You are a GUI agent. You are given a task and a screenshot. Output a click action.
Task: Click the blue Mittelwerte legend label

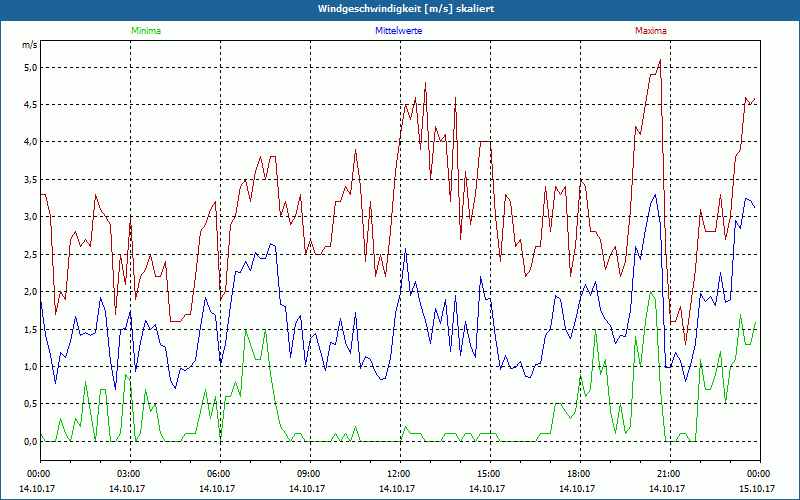pyautogui.click(x=398, y=31)
